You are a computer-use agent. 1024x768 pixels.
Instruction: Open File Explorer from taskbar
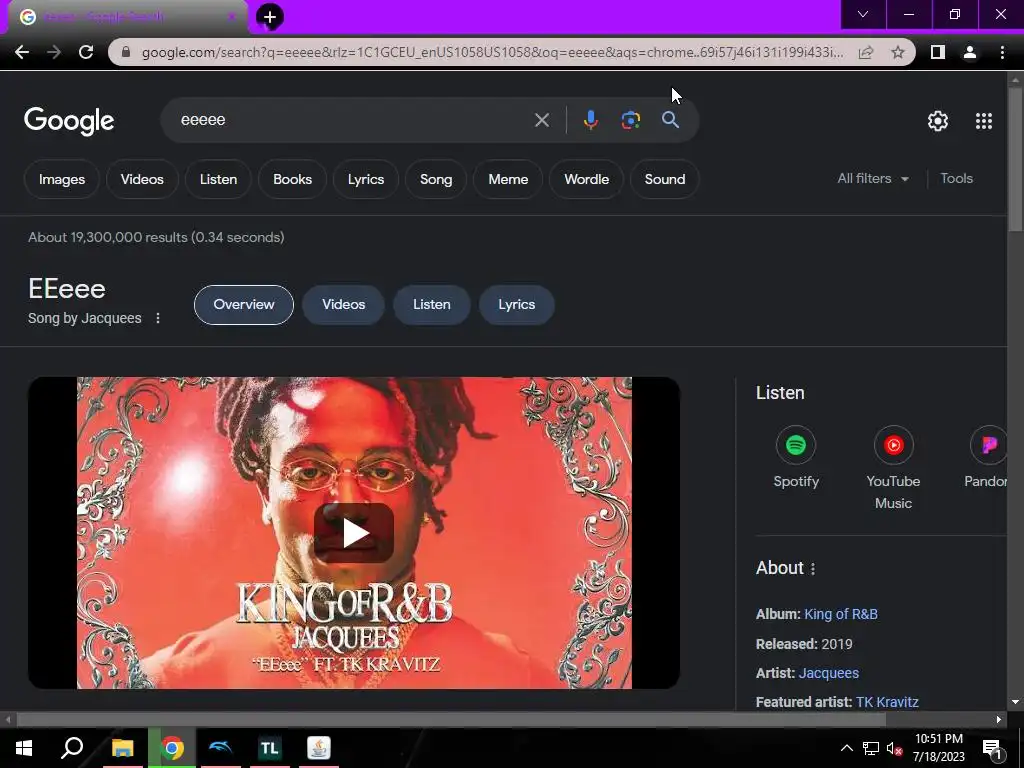click(x=122, y=748)
